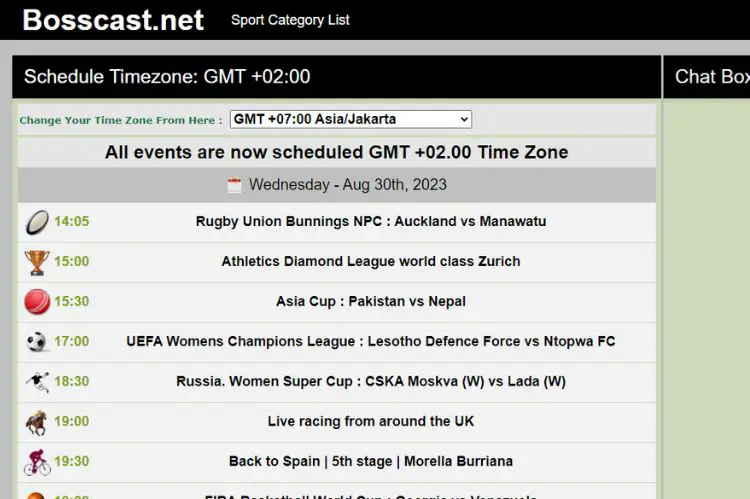Open Rugby Union Auckland vs Manawatu stream
This screenshot has height=499, width=750.
[x=371, y=222]
